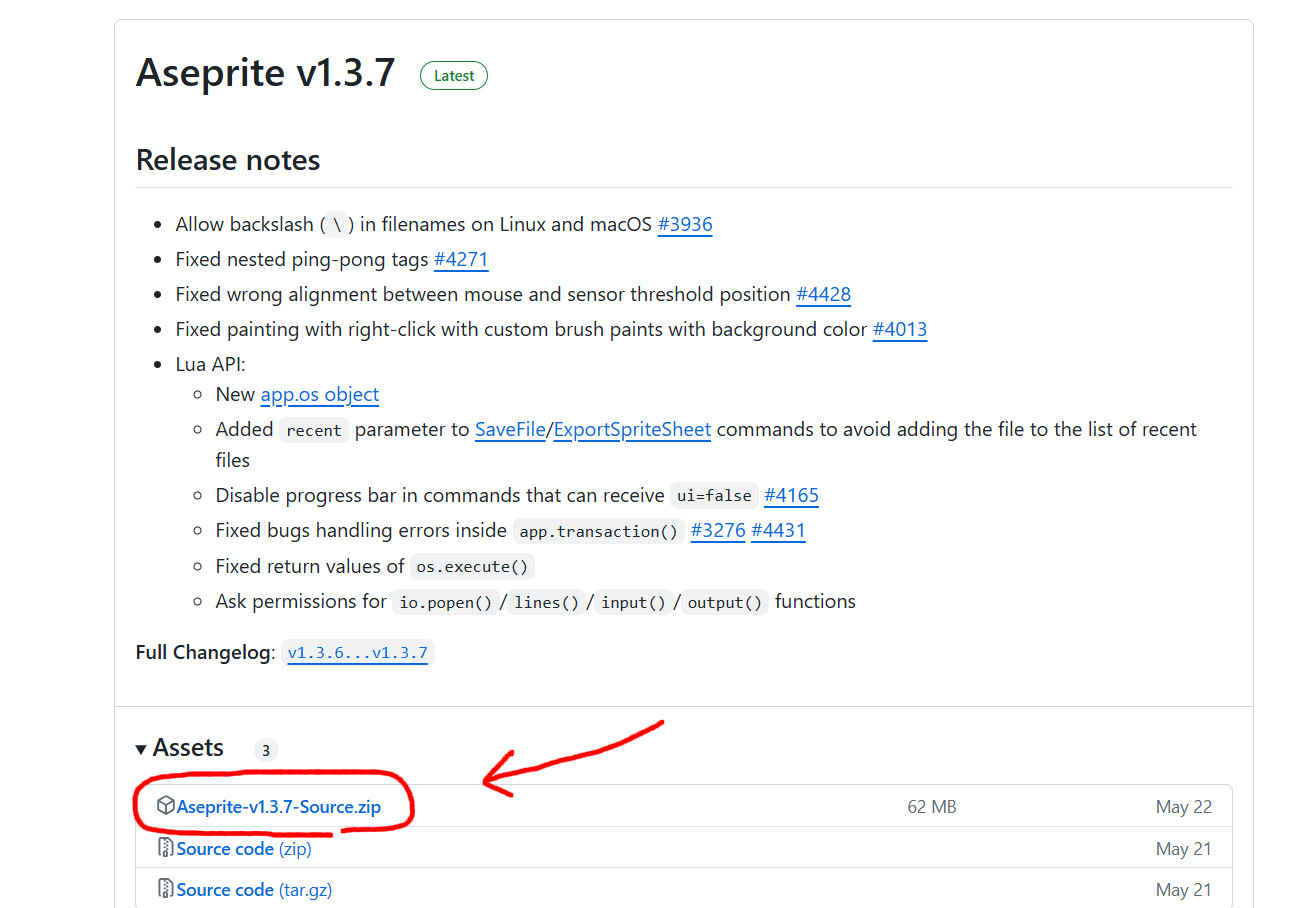
Task: Open issue #4271 about ping-pong tags
Action: (x=461, y=259)
